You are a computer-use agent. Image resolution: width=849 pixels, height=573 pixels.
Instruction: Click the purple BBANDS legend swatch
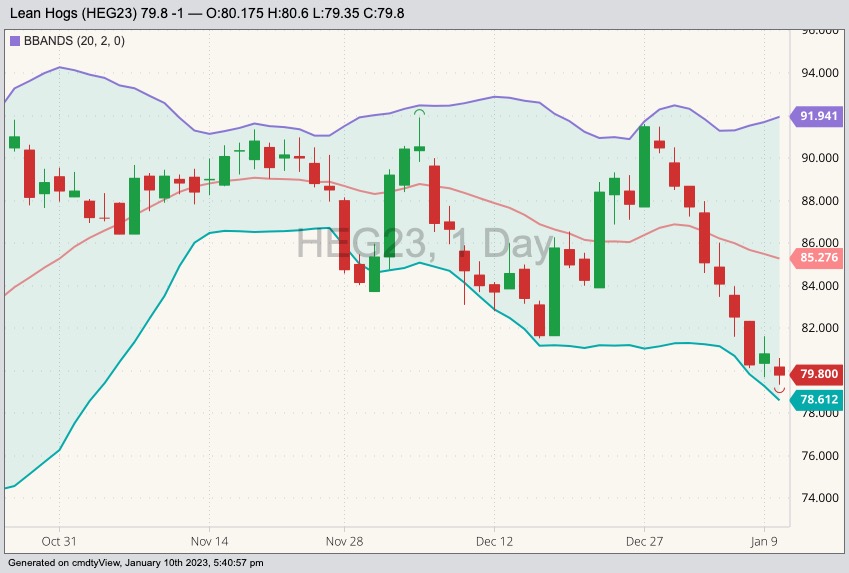15,41
